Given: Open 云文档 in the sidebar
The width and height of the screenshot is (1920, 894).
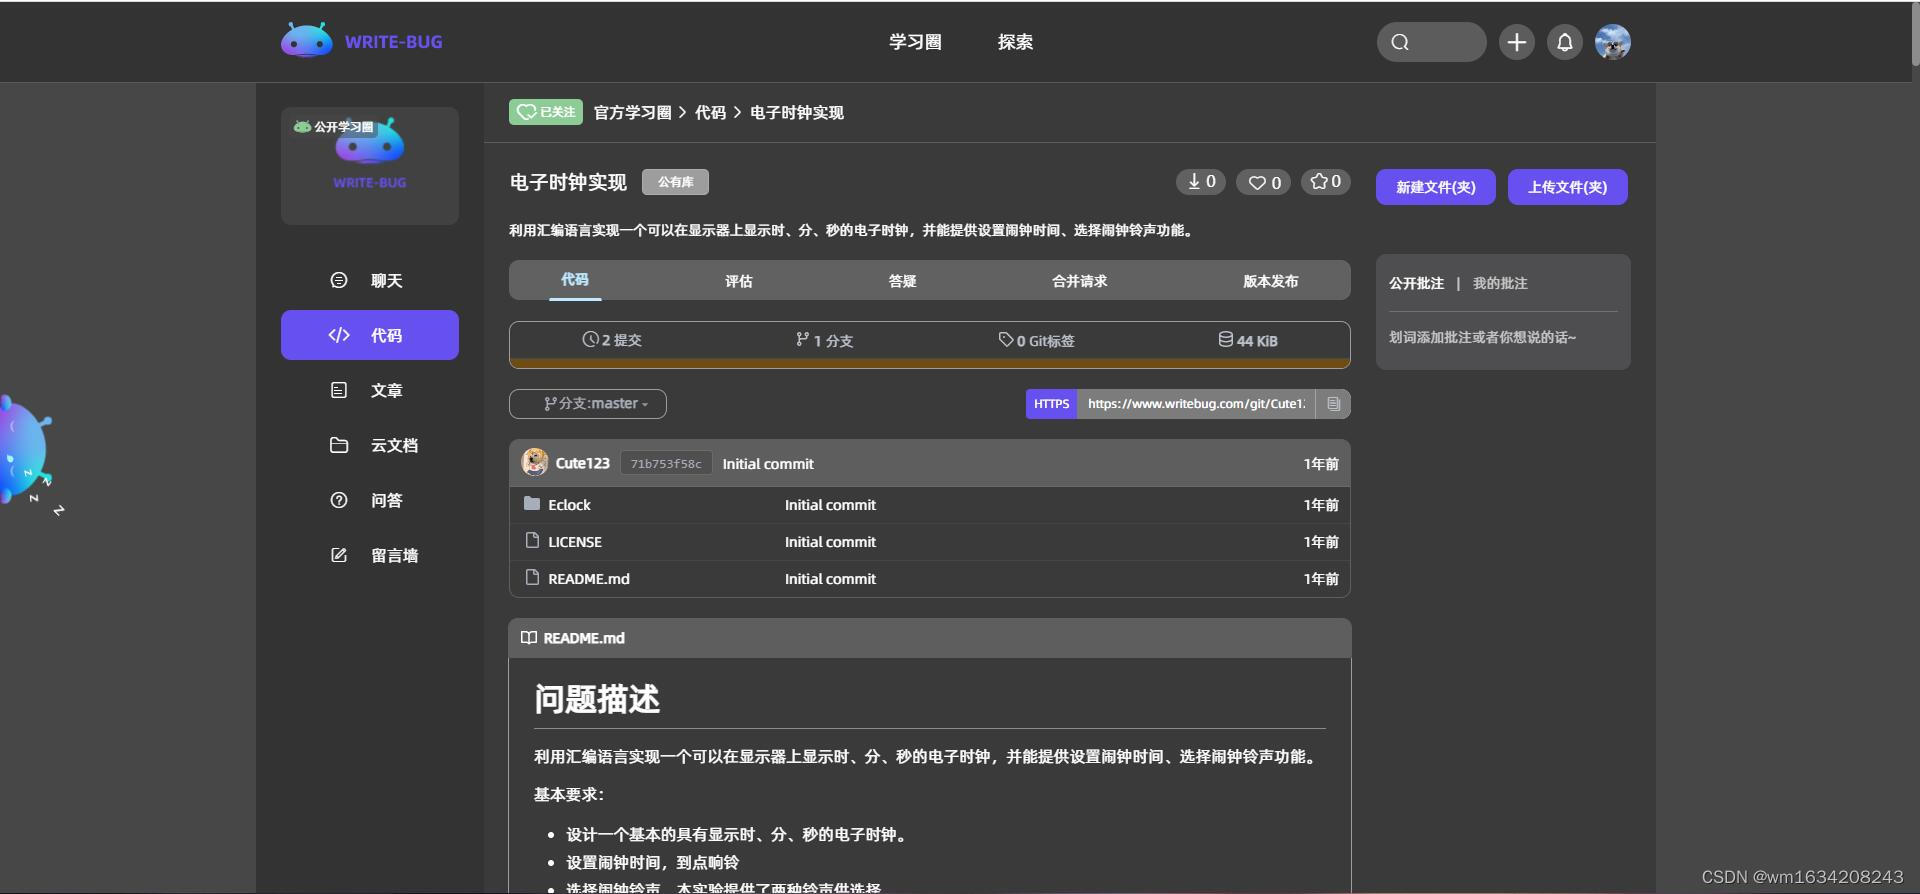Looking at the screenshot, I should point(370,445).
